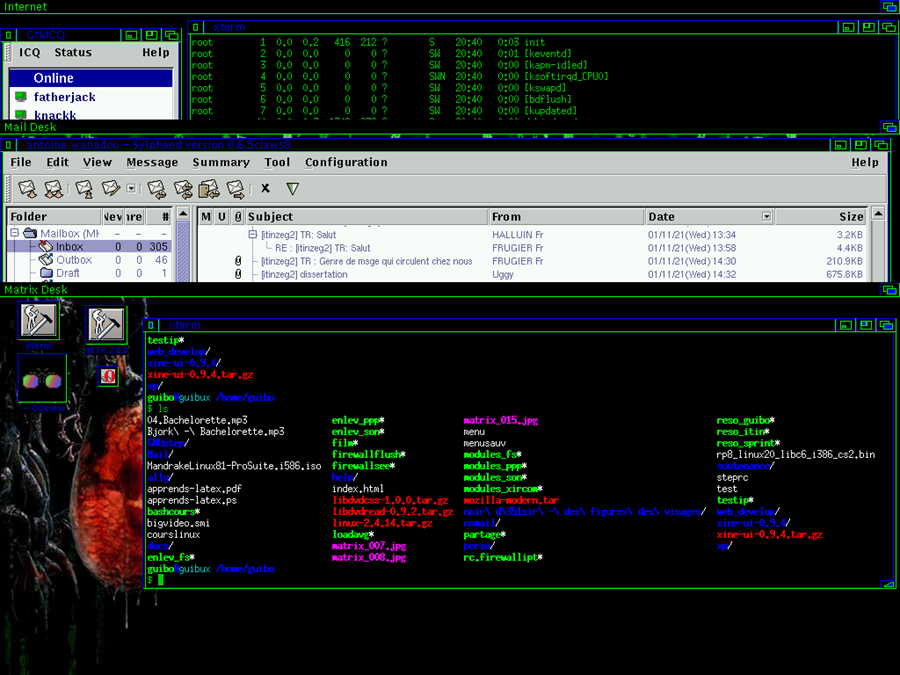Click the upper xterm window menu button
Screen dimensions: 900x675
click(195, 27)
